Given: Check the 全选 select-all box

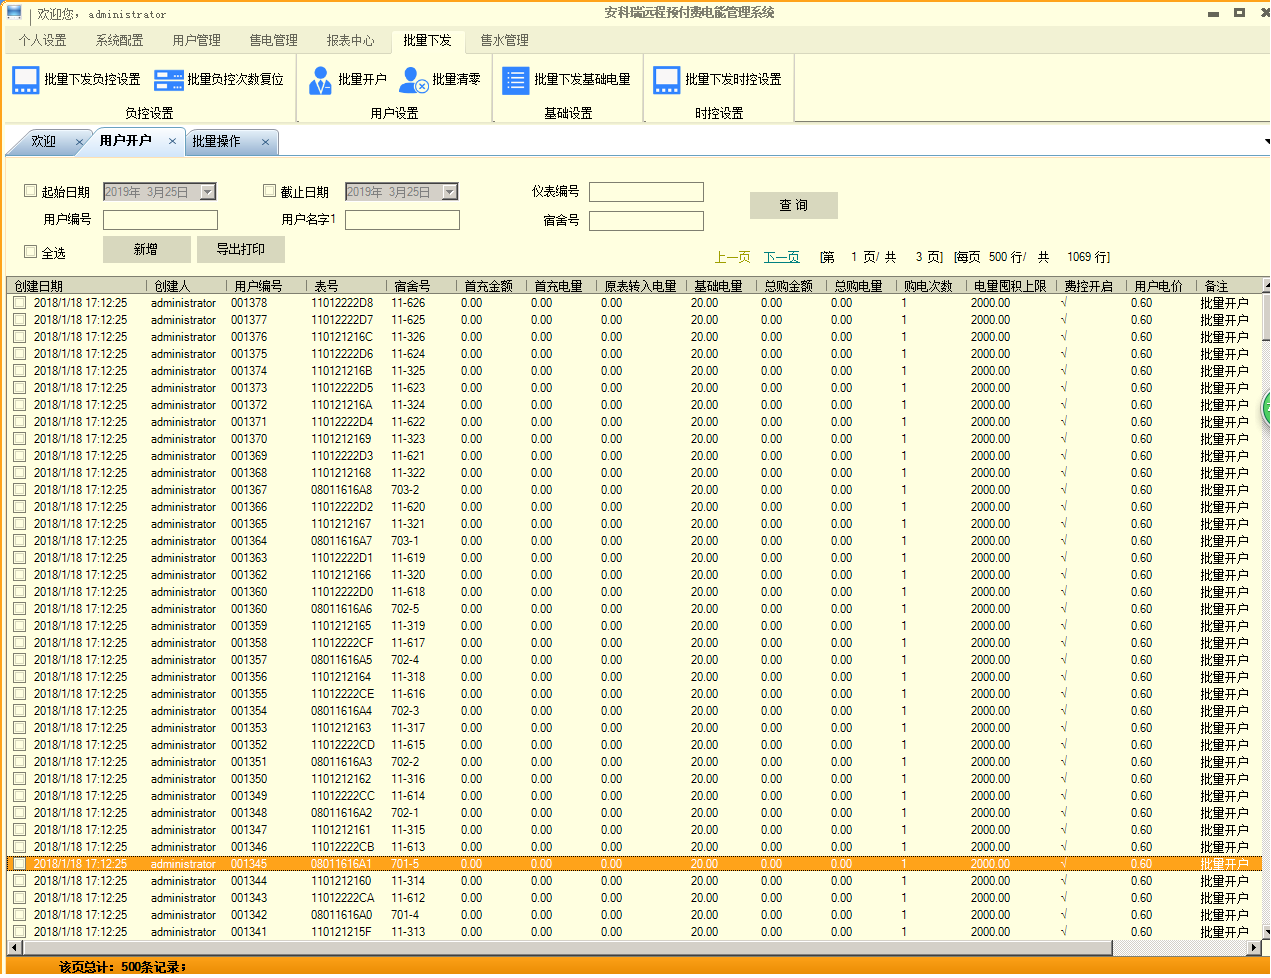Looking at the screenshot, I should 30,251.
